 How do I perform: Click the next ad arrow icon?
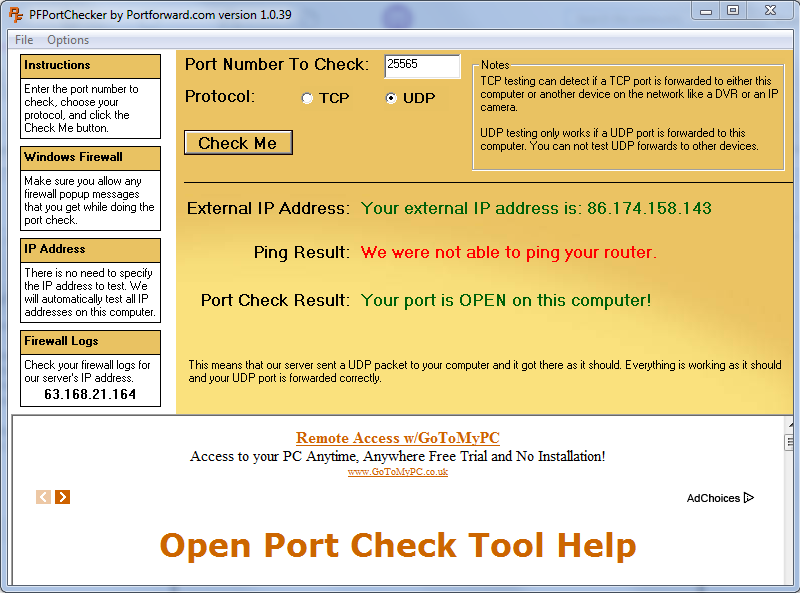pyautogui.click(x=63, y=497)
